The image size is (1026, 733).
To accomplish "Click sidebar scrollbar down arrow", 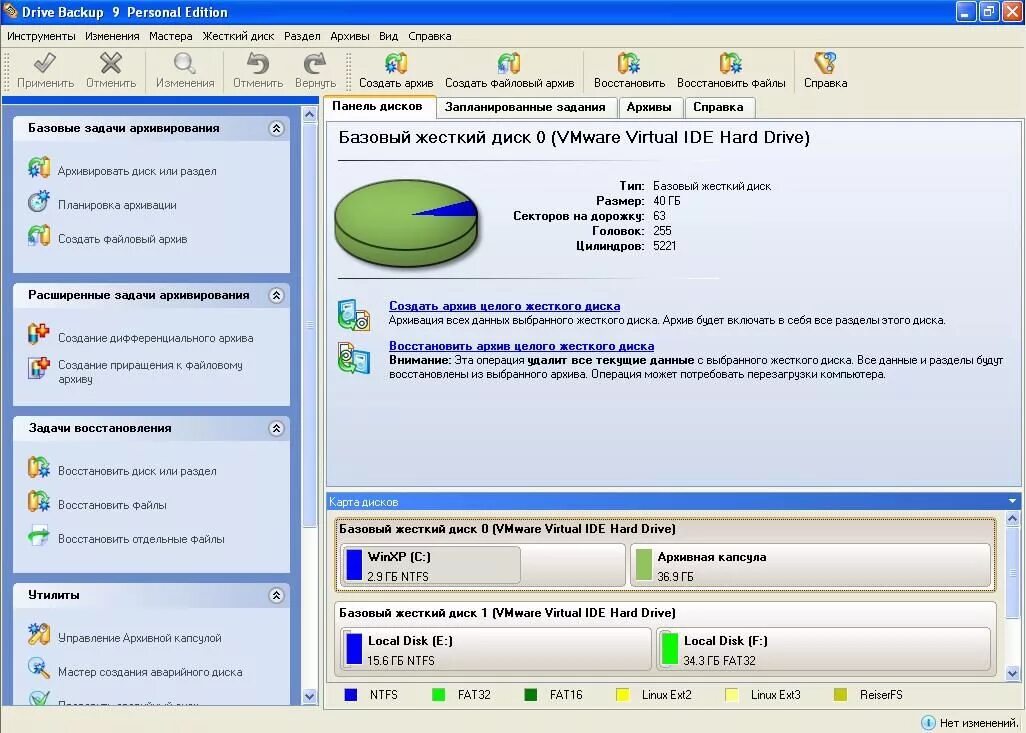I will coord(310,696).
